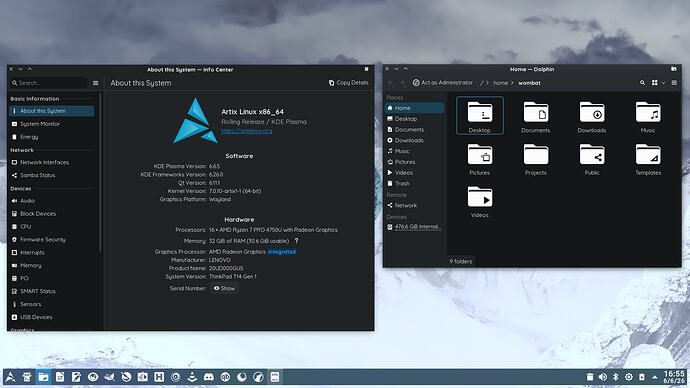This screenshot has height=388, width=690.
Task: Launch VLC from the taskbar
Action: point(192,377)
